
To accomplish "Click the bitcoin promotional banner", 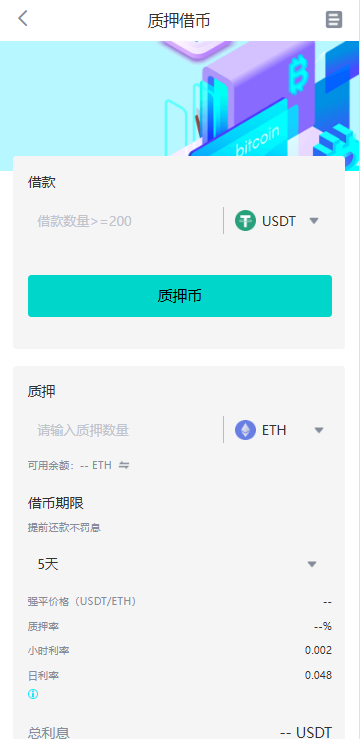I will pyautogui.click(x=180, y=99).
